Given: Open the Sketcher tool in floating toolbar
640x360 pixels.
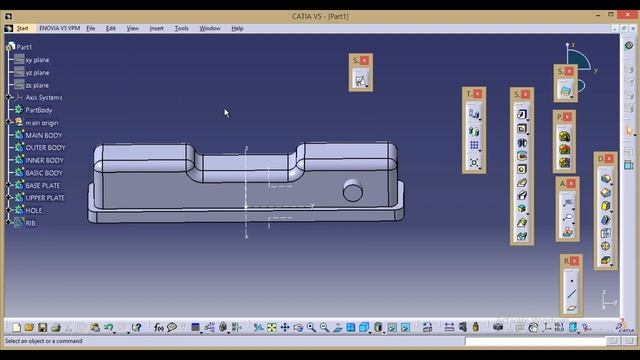Looking at the screenshot, I should point(360,80).
